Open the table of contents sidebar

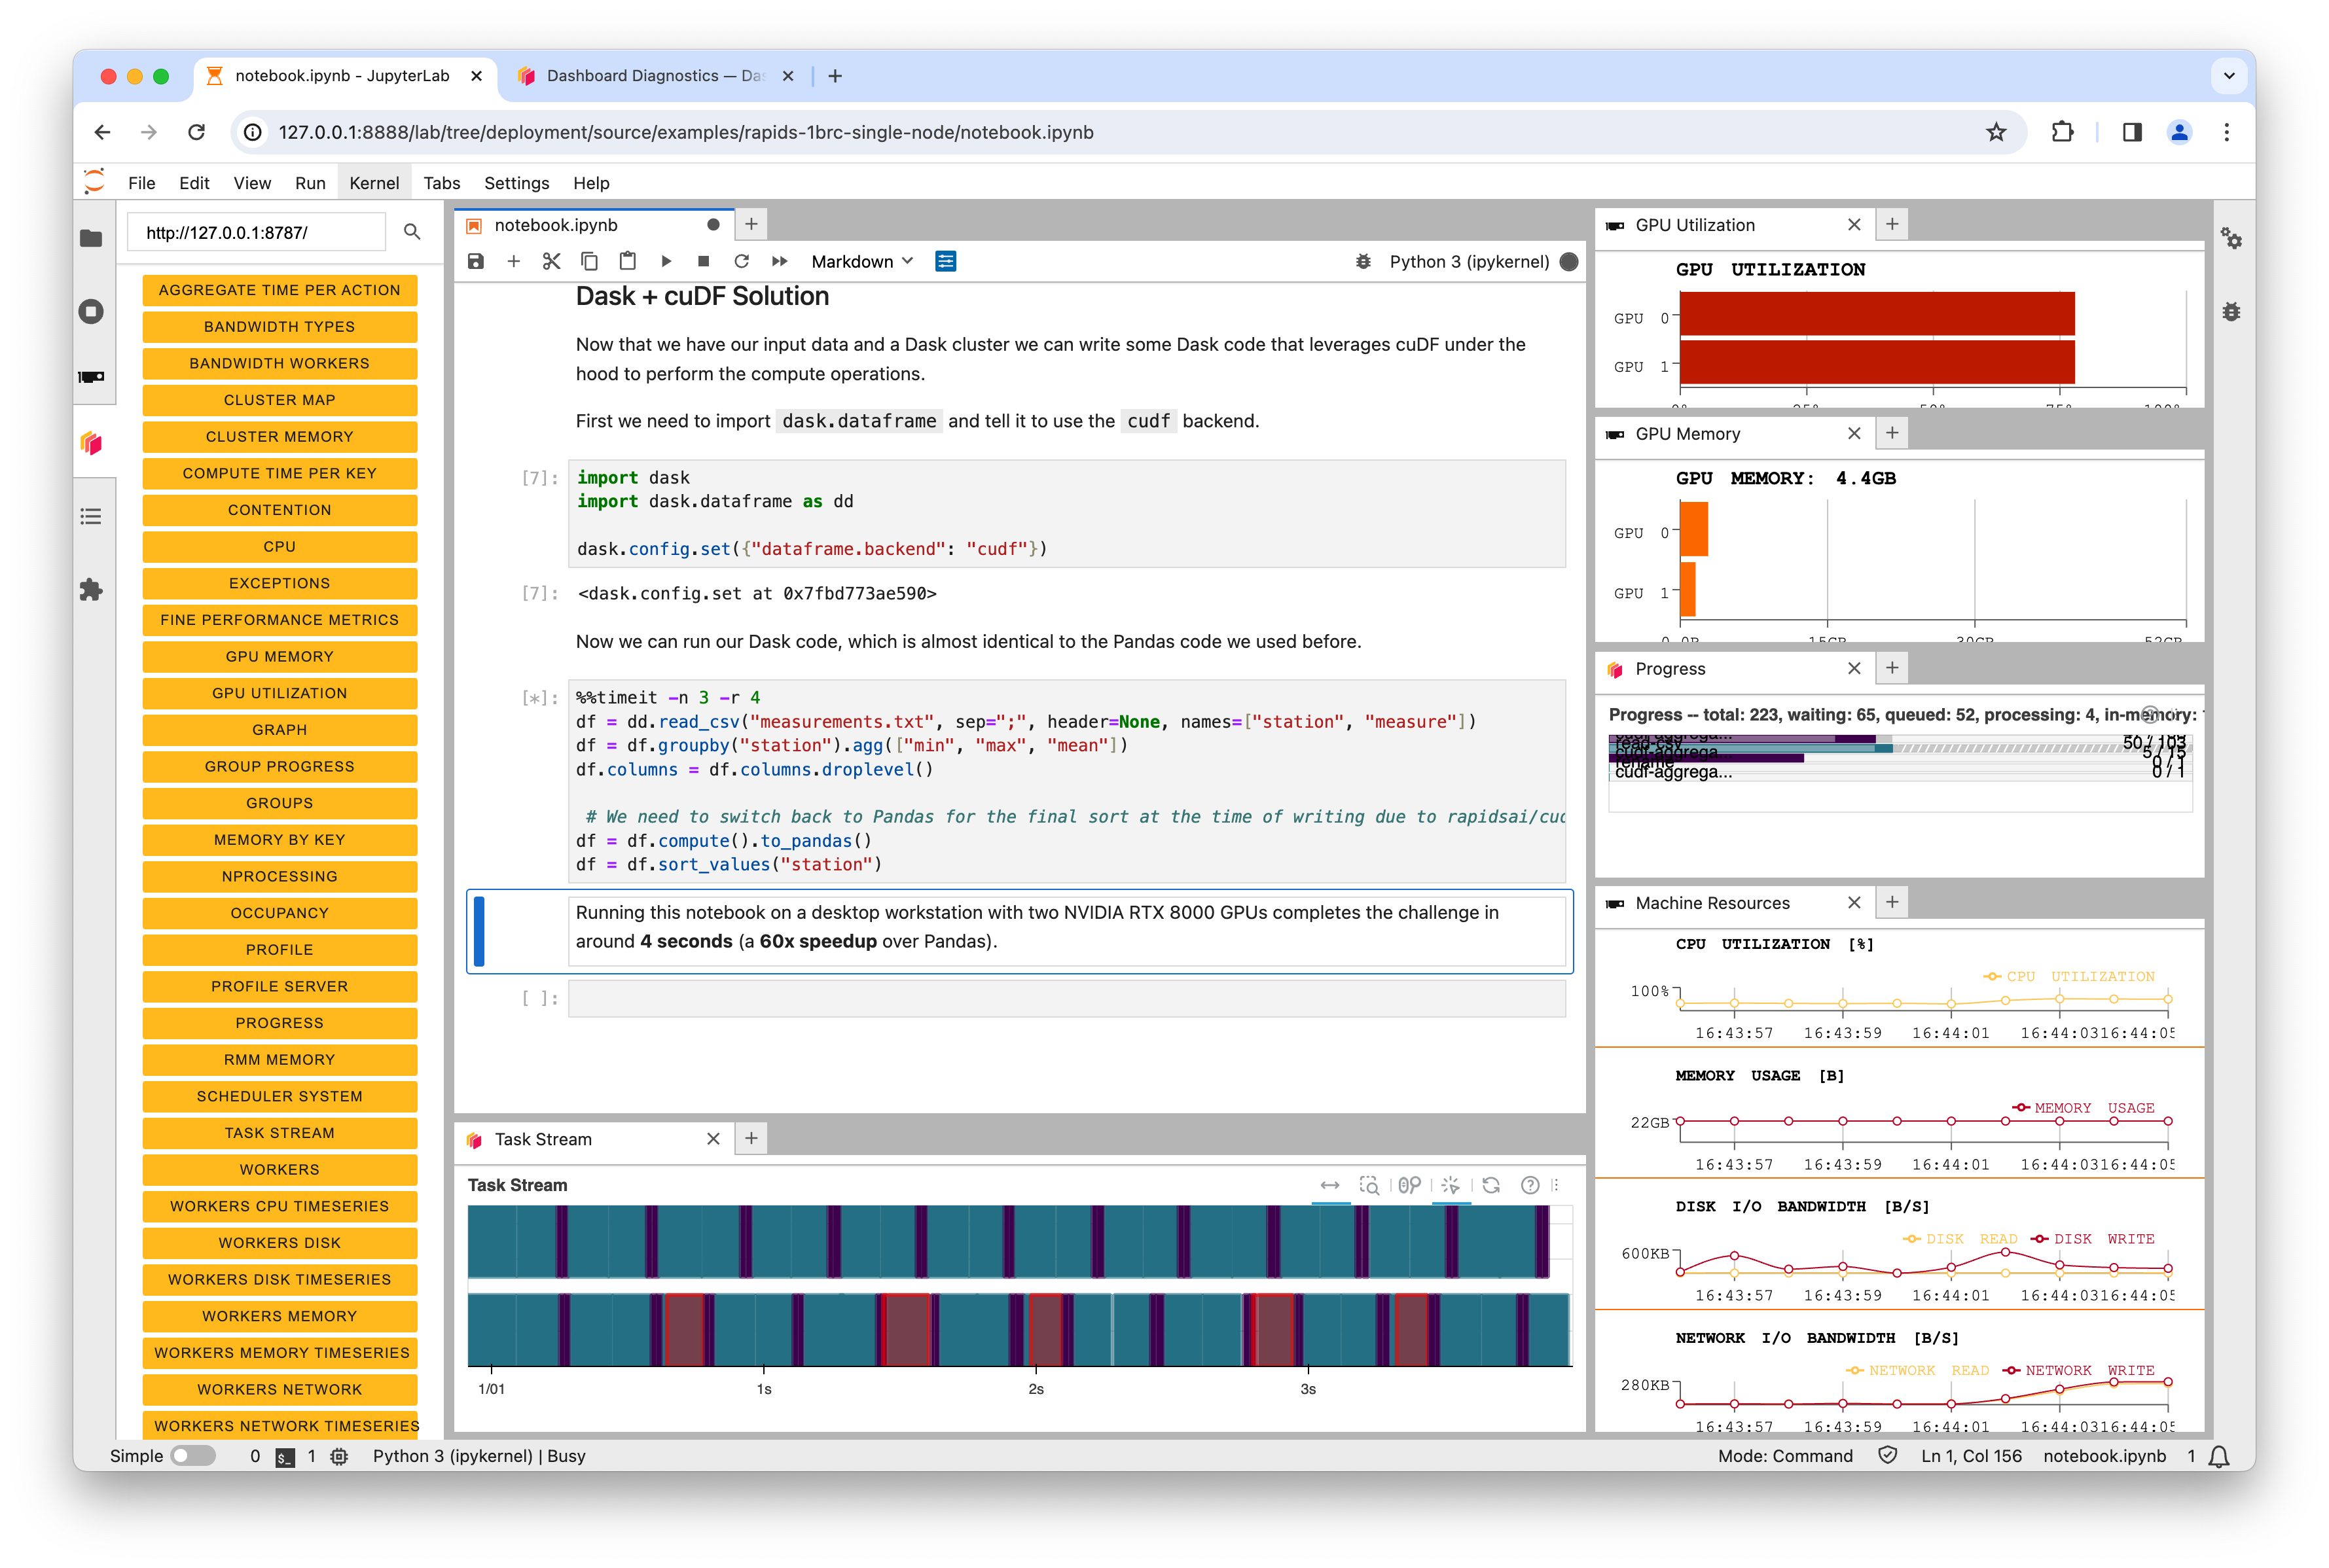tap(91, 516)
